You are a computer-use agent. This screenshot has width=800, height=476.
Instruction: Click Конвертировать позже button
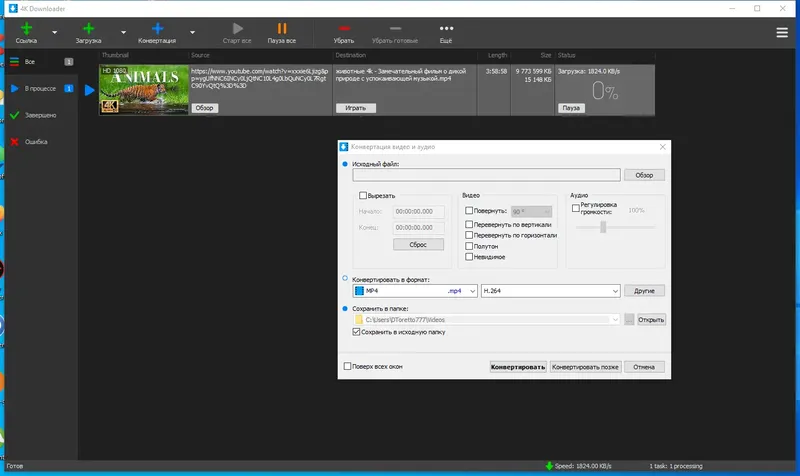(585, 367)
